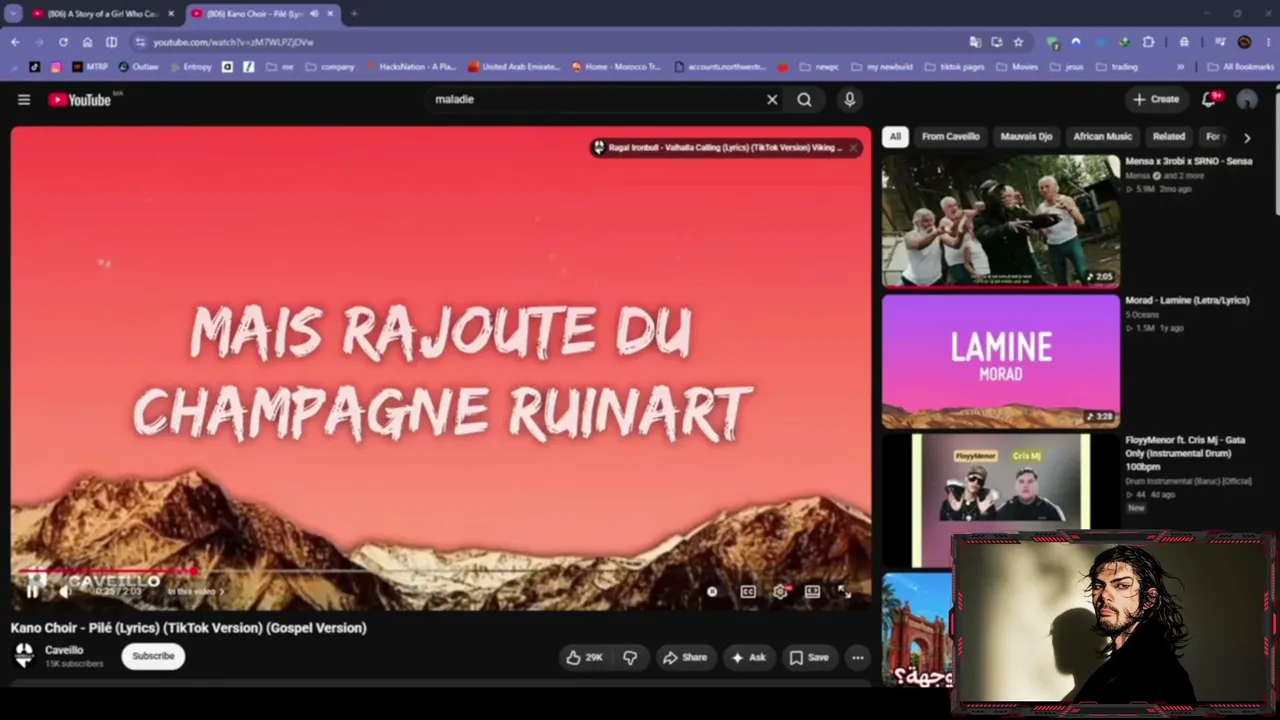Click the Ask button

pos(748,657)
